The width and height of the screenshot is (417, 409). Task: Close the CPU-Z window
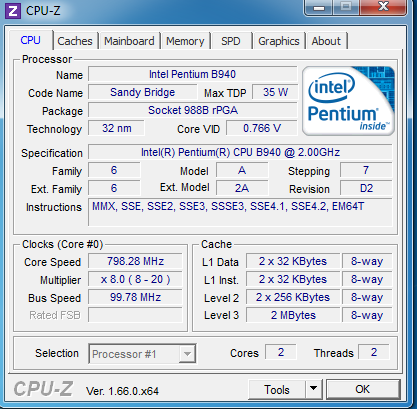pos(383,7)
